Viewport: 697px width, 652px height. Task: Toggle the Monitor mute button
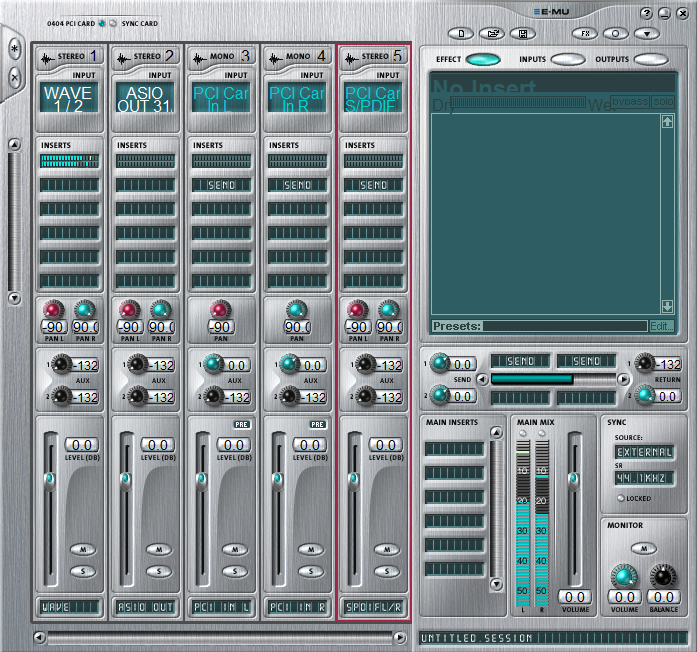coord(644,547)
